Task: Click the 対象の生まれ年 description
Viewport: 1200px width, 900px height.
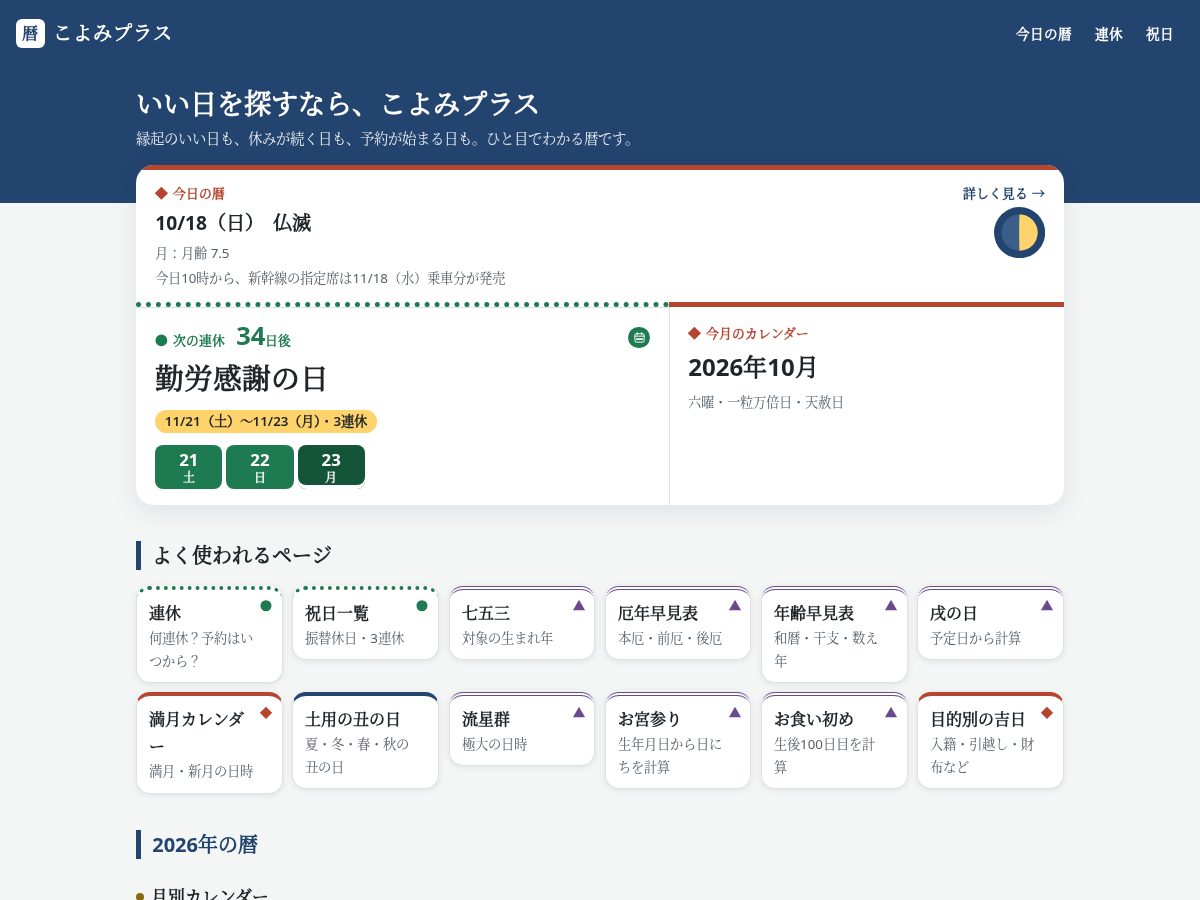Action: 507,638
